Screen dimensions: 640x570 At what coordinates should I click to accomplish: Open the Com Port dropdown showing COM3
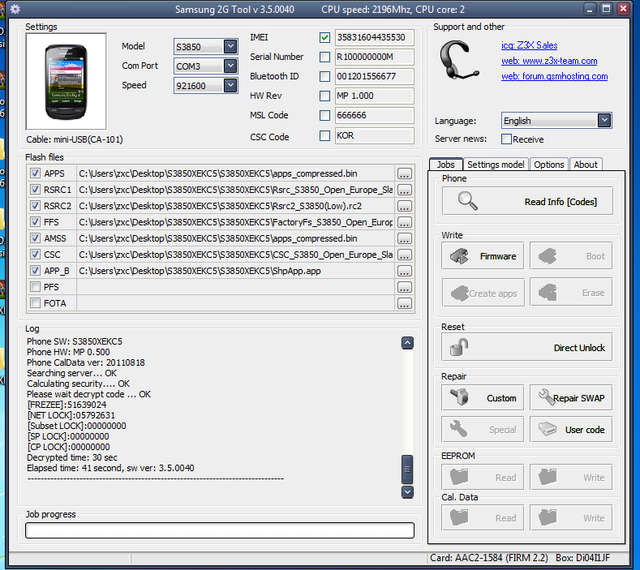click(206, 66)
